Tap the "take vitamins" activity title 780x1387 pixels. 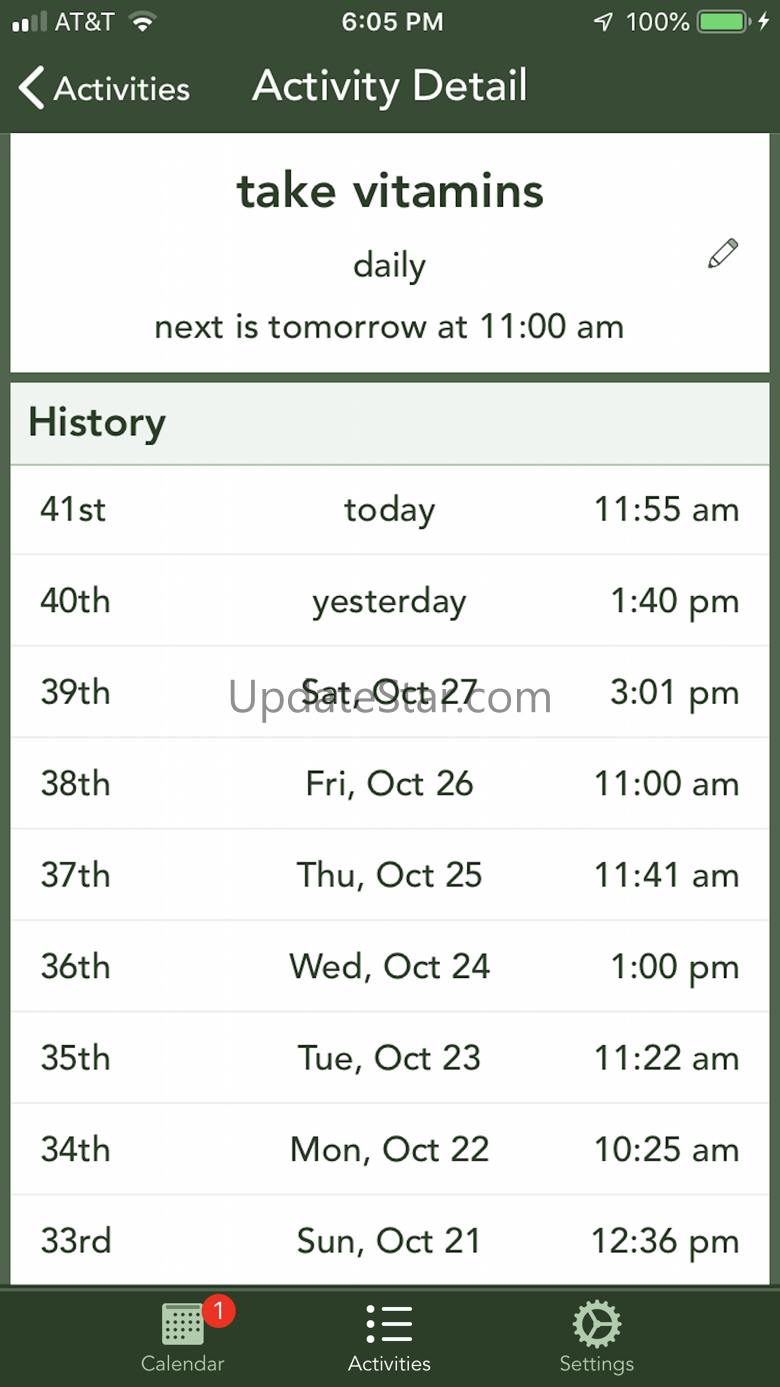point(390,191)
